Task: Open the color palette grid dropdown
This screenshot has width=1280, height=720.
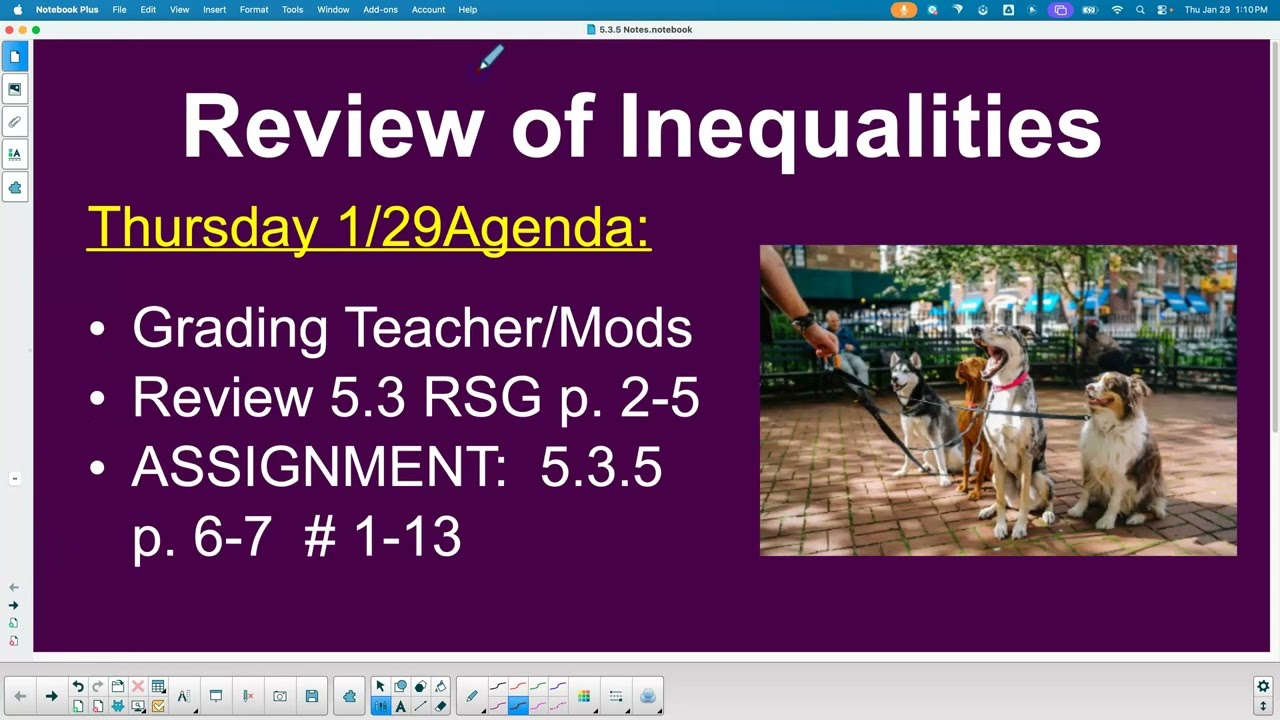Action: (584, 696)
